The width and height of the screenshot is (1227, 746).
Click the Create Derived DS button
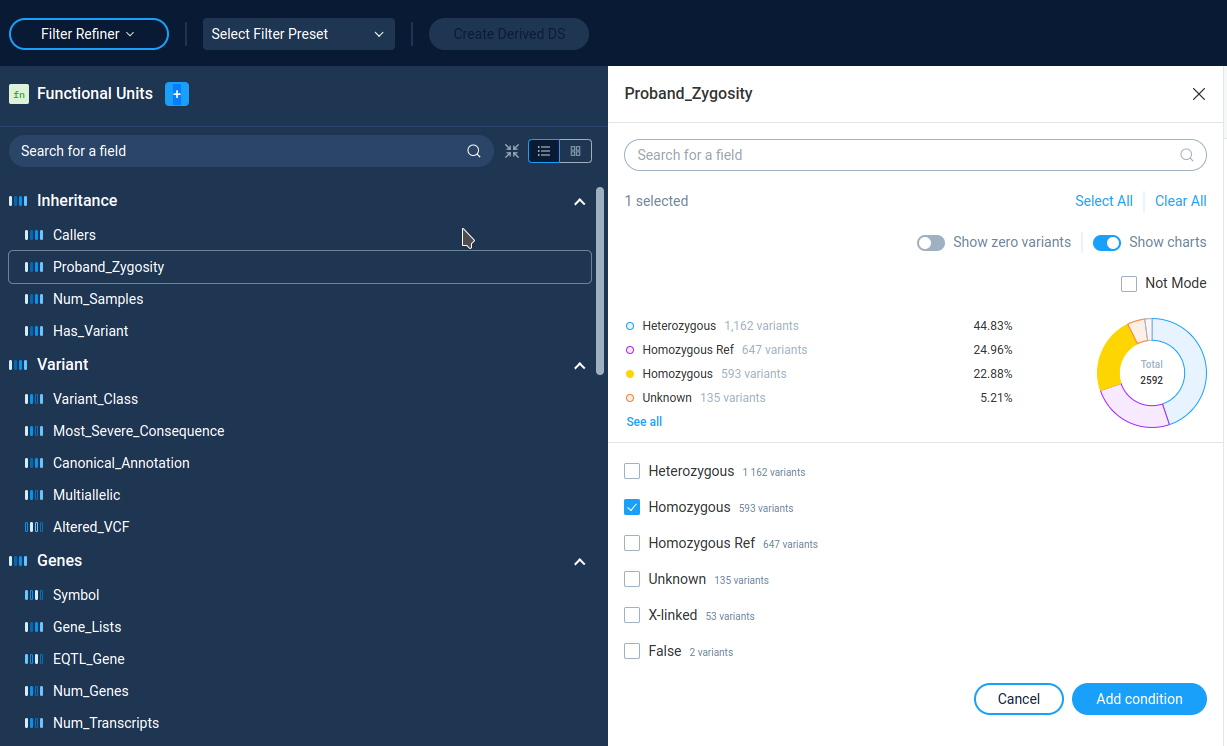click(x=509, y=34)
